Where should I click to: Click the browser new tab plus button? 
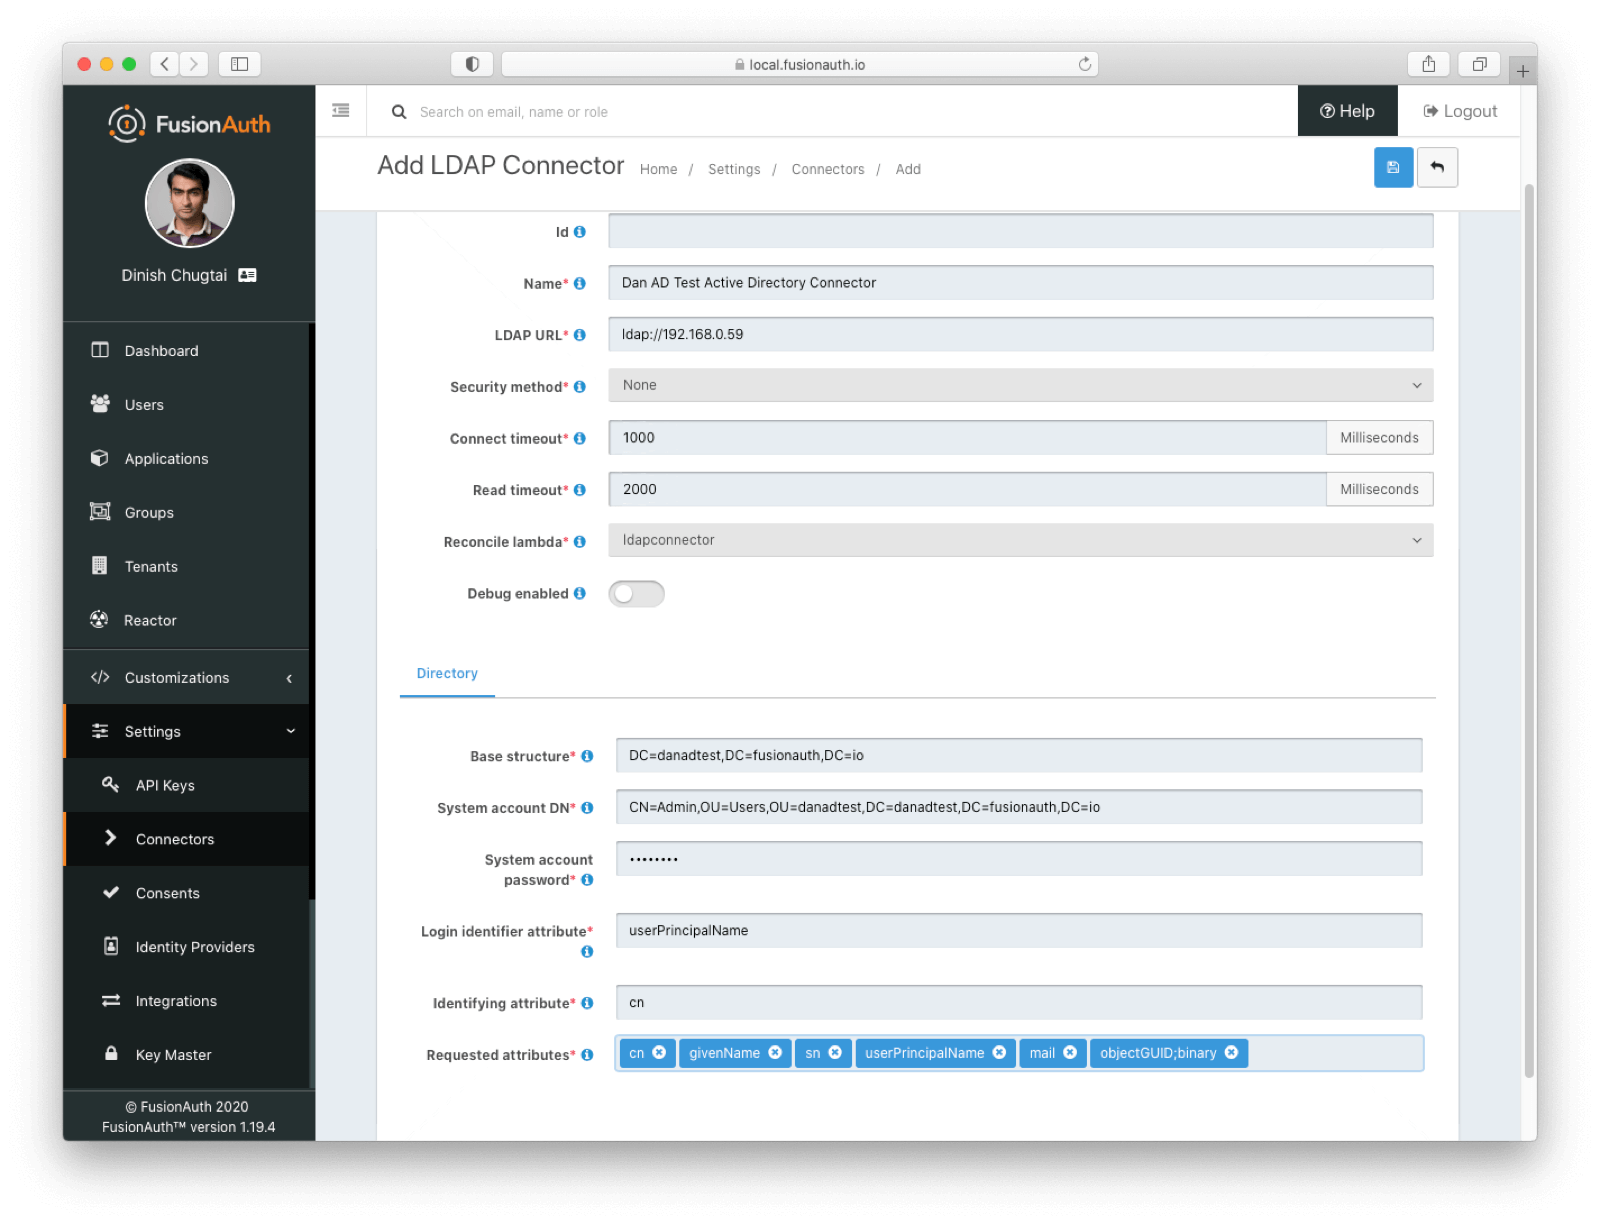1522,71
